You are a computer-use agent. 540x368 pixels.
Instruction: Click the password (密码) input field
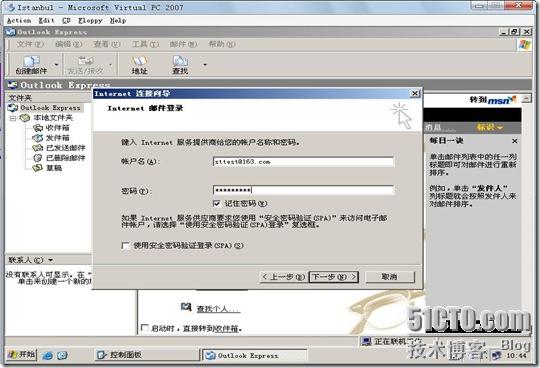(x=303, y=190)
